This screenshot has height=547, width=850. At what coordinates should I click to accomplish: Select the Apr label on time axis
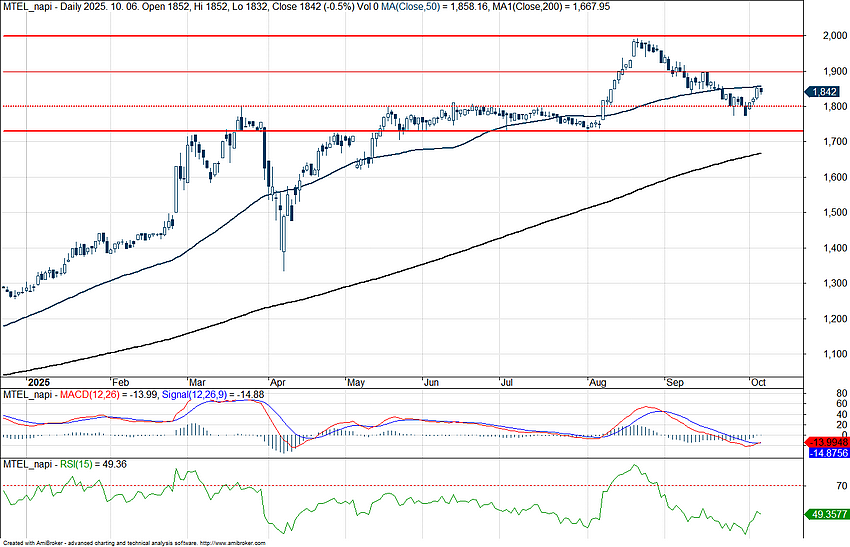coord(279,382)
